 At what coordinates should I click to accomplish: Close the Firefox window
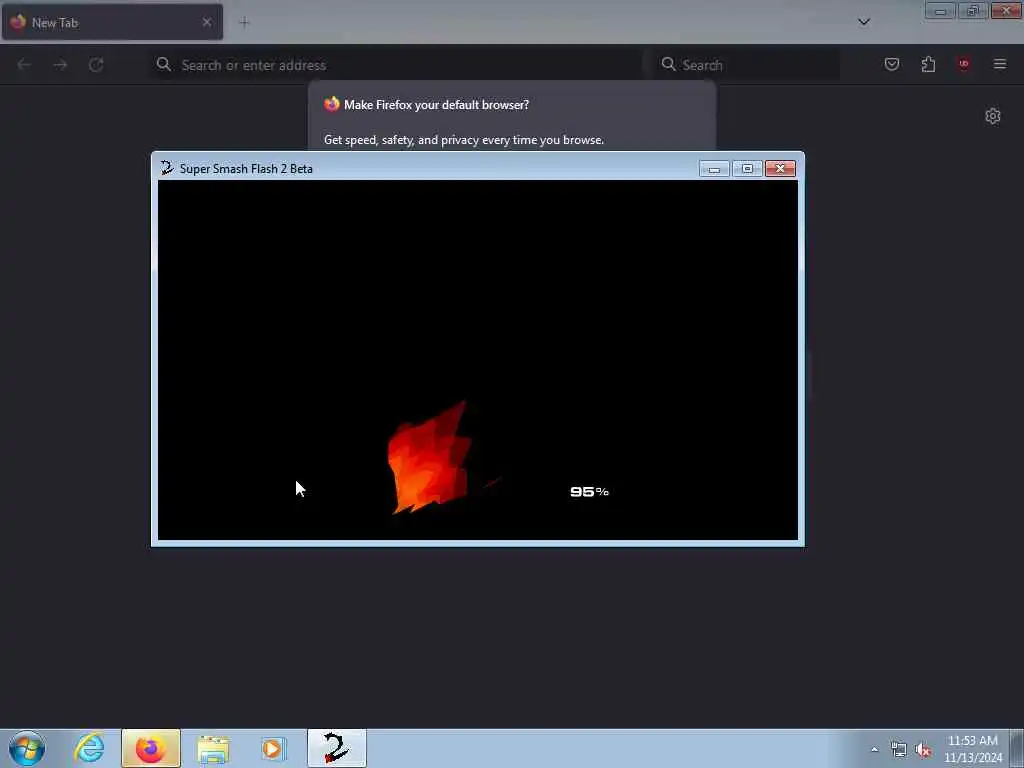coord(1006,10)
